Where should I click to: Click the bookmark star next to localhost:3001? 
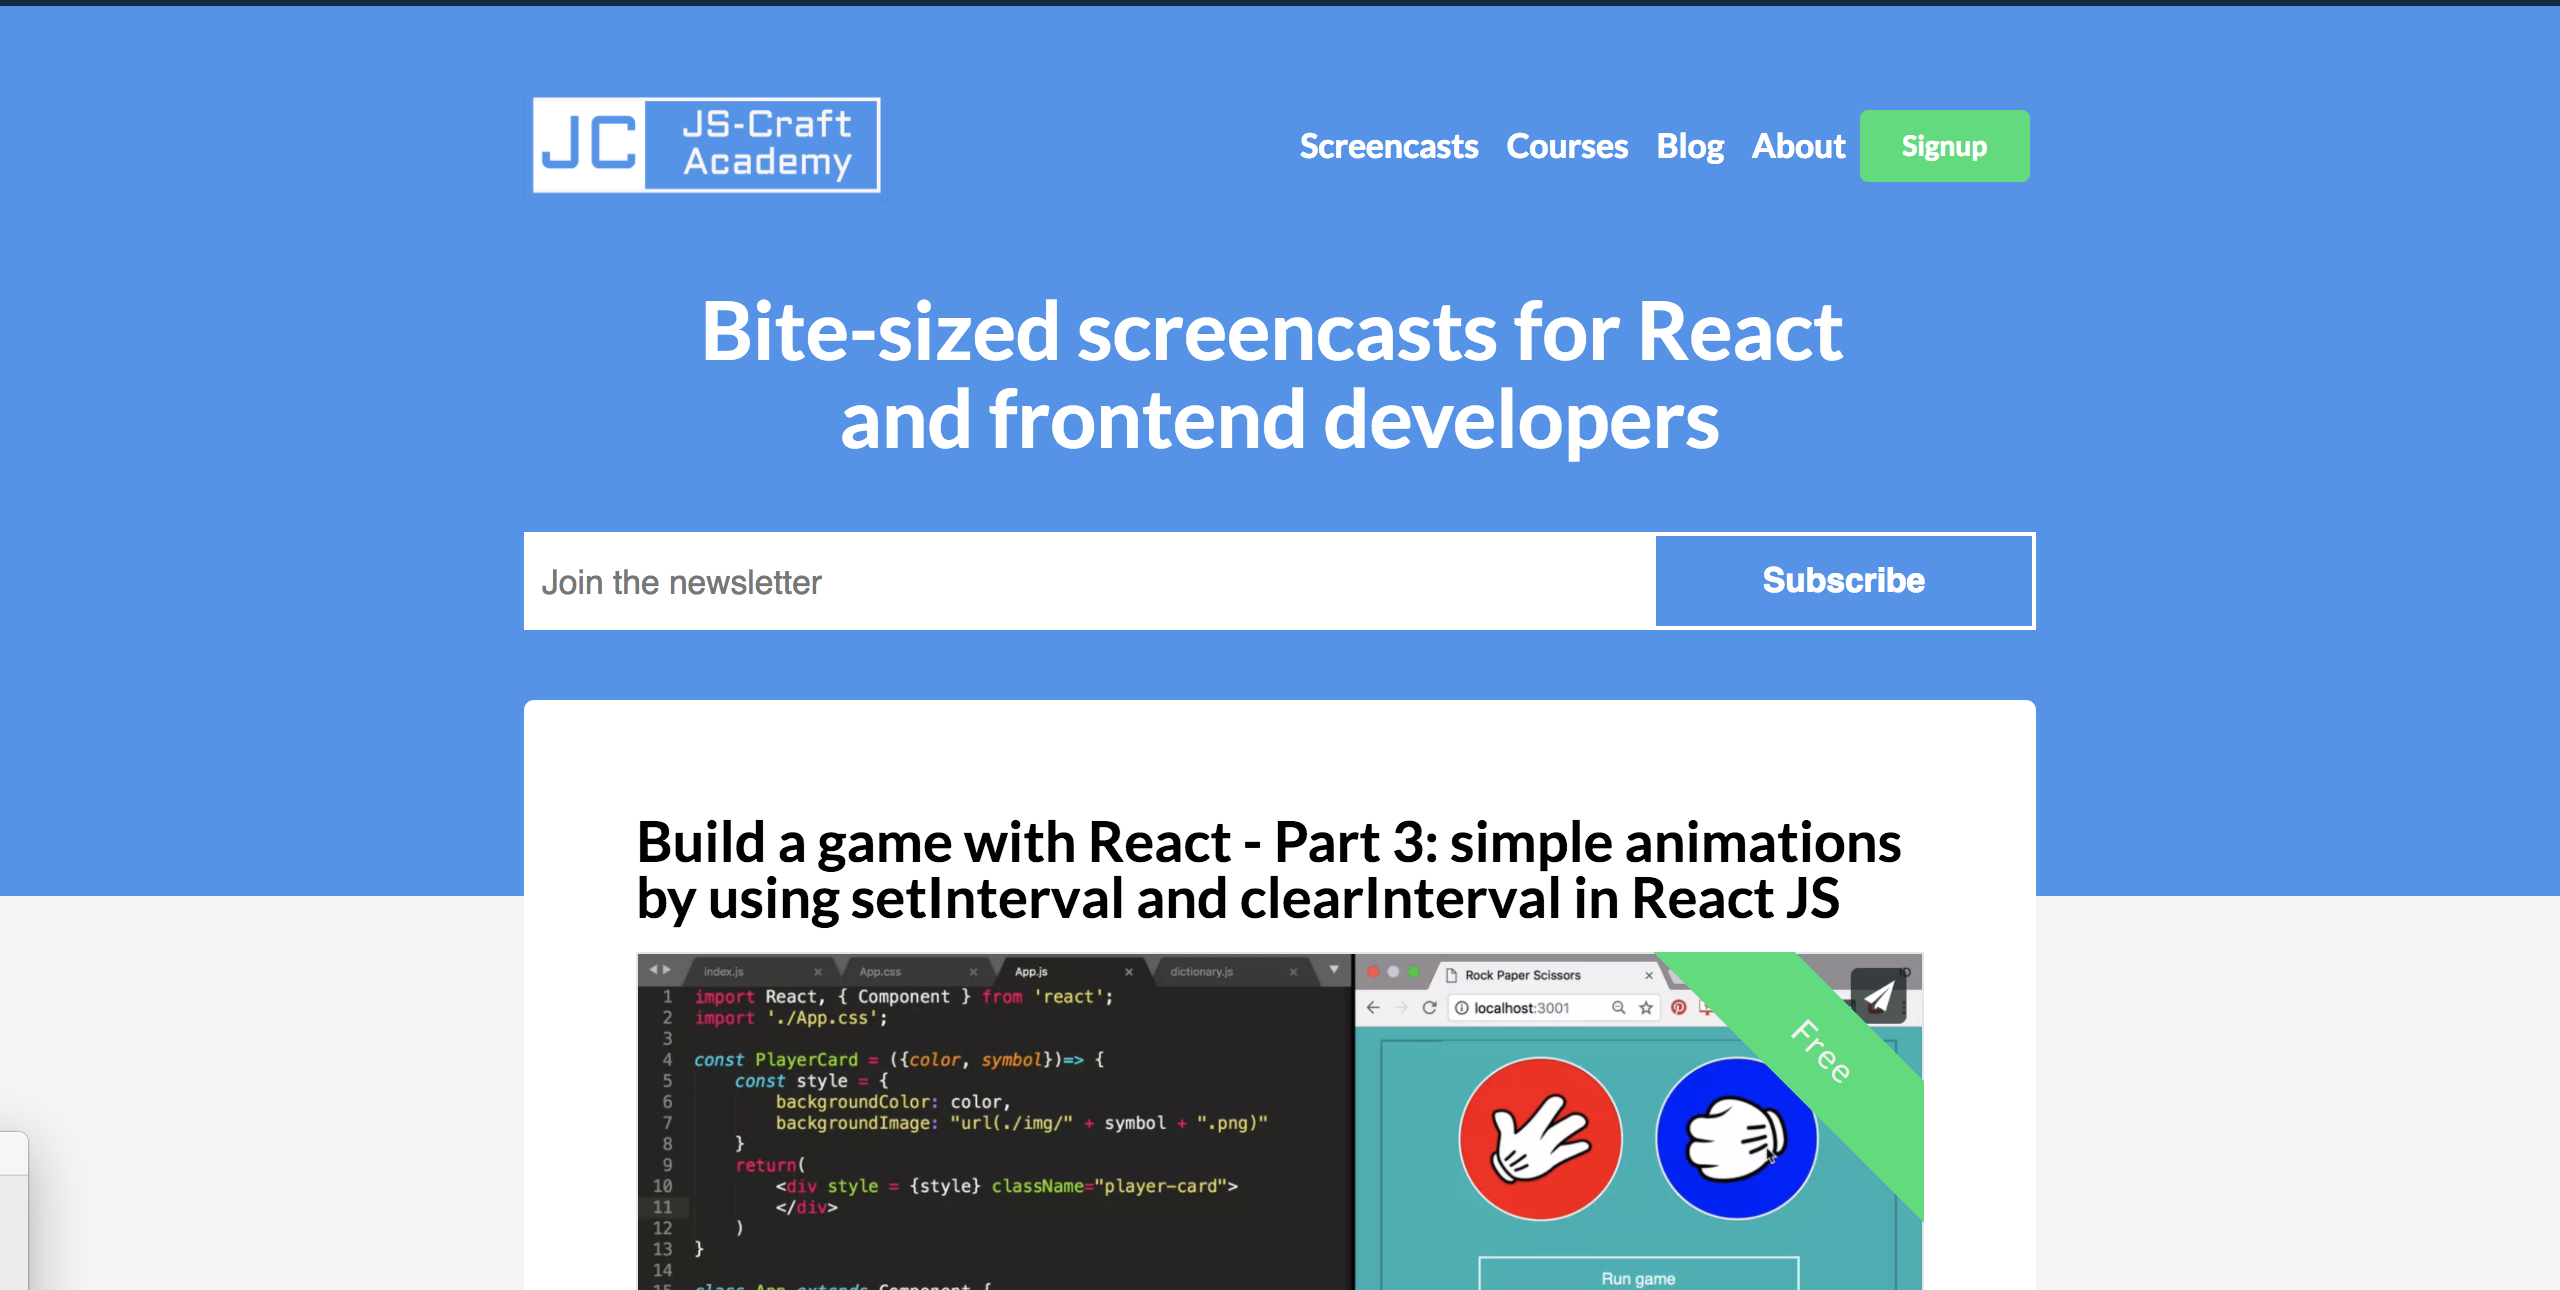click(1646, 1007)
